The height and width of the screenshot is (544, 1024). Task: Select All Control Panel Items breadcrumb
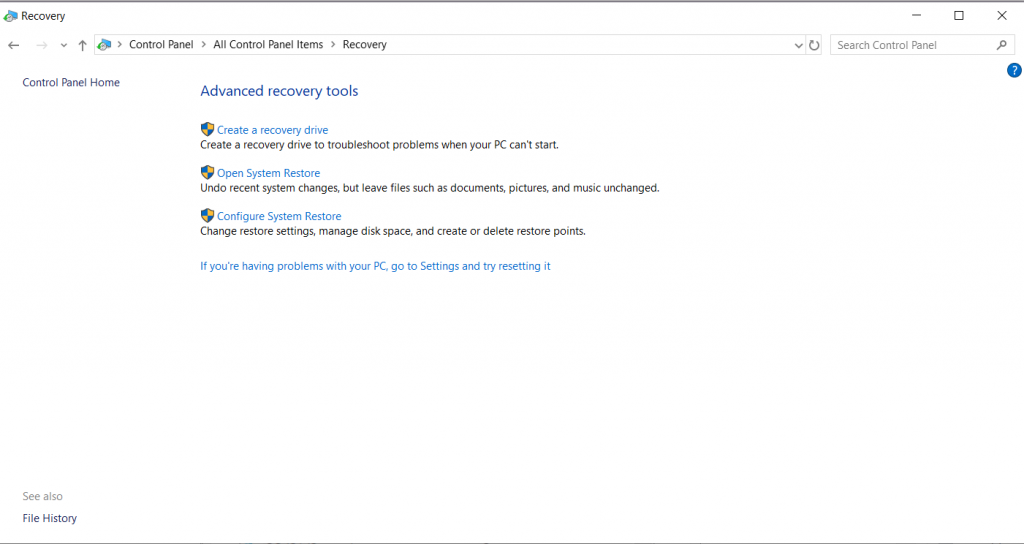coord(268,44)
